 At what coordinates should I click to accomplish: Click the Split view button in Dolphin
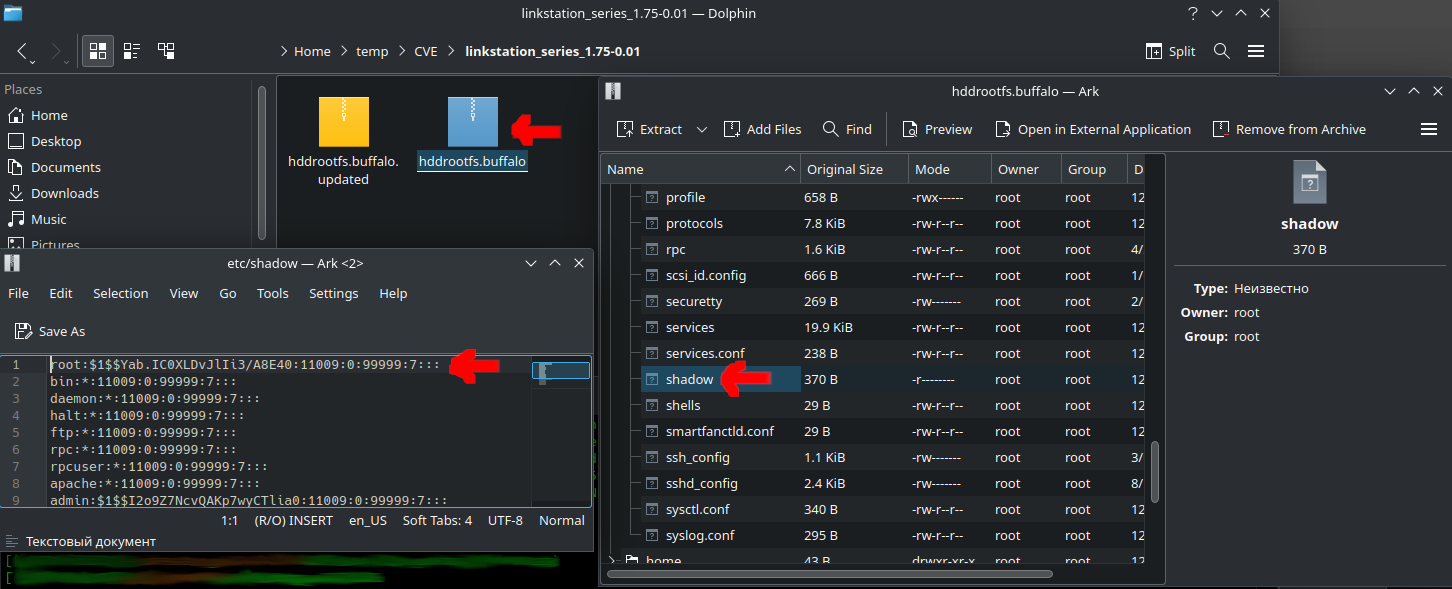[1171, 51]
